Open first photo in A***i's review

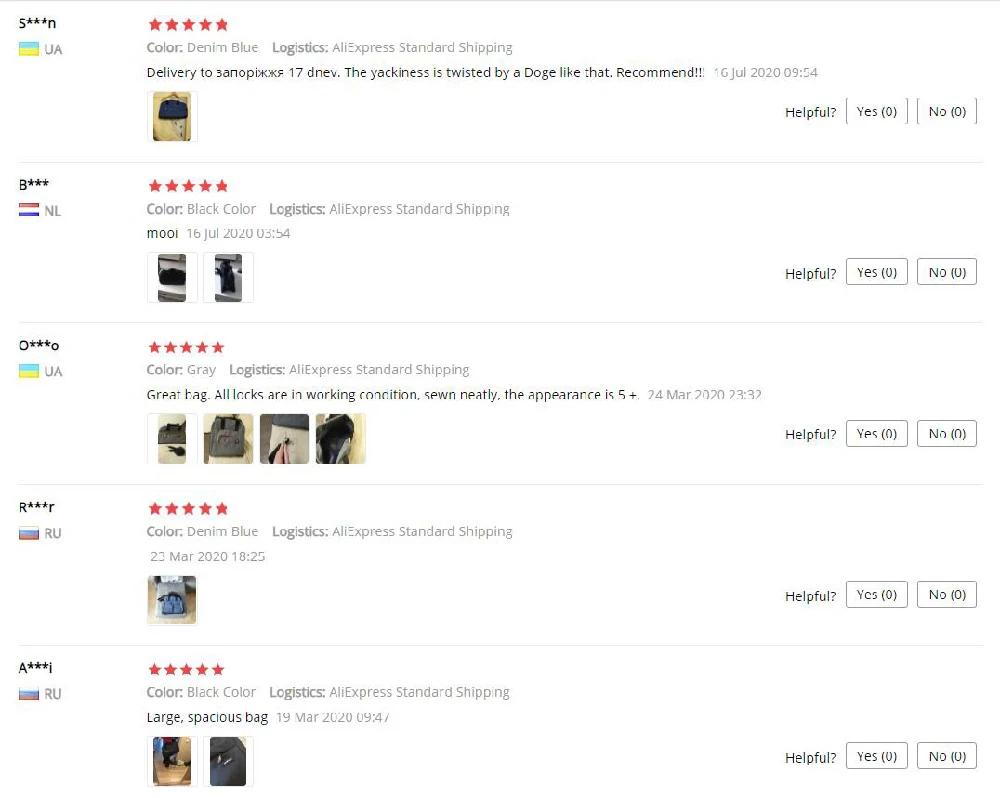coord(172,761)
